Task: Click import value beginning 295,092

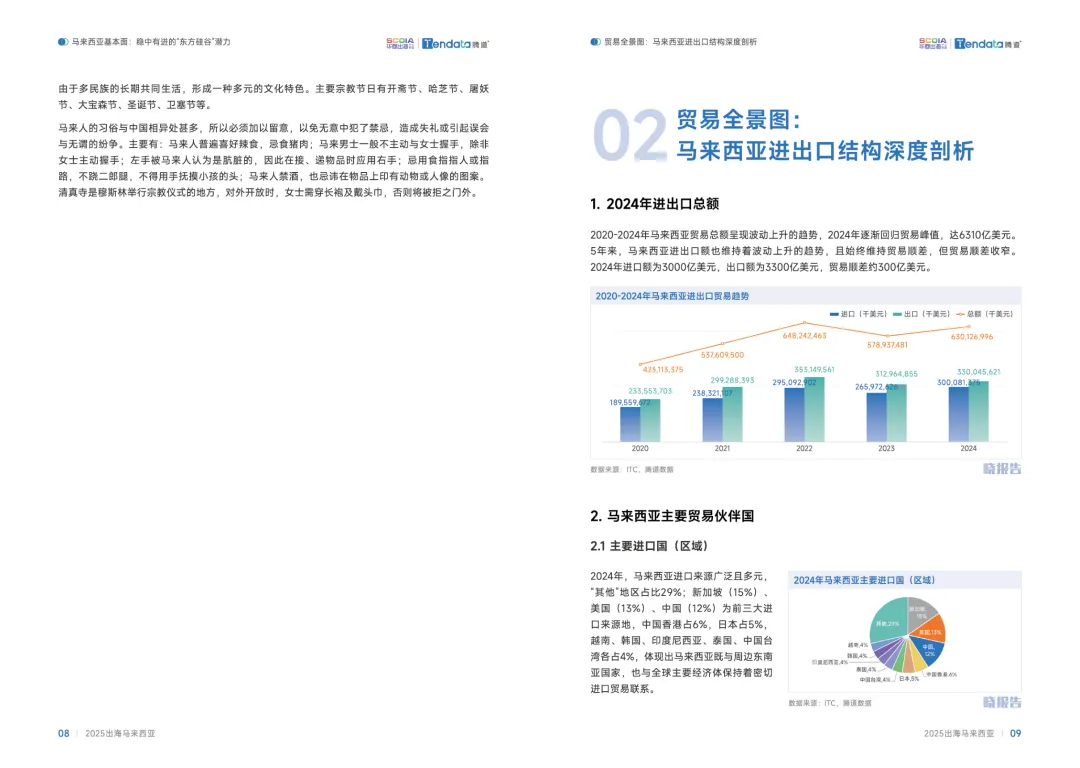Action: (x=794, y=382)
